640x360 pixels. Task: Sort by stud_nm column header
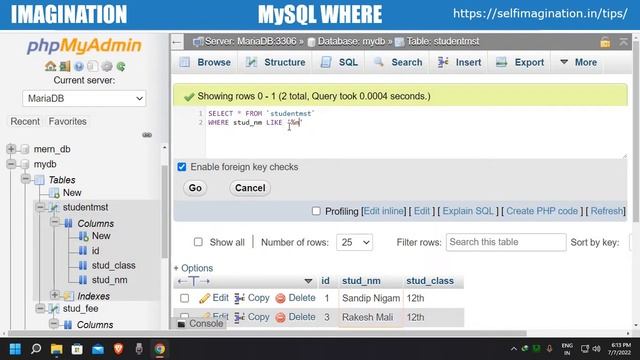[x=361, y=281]
